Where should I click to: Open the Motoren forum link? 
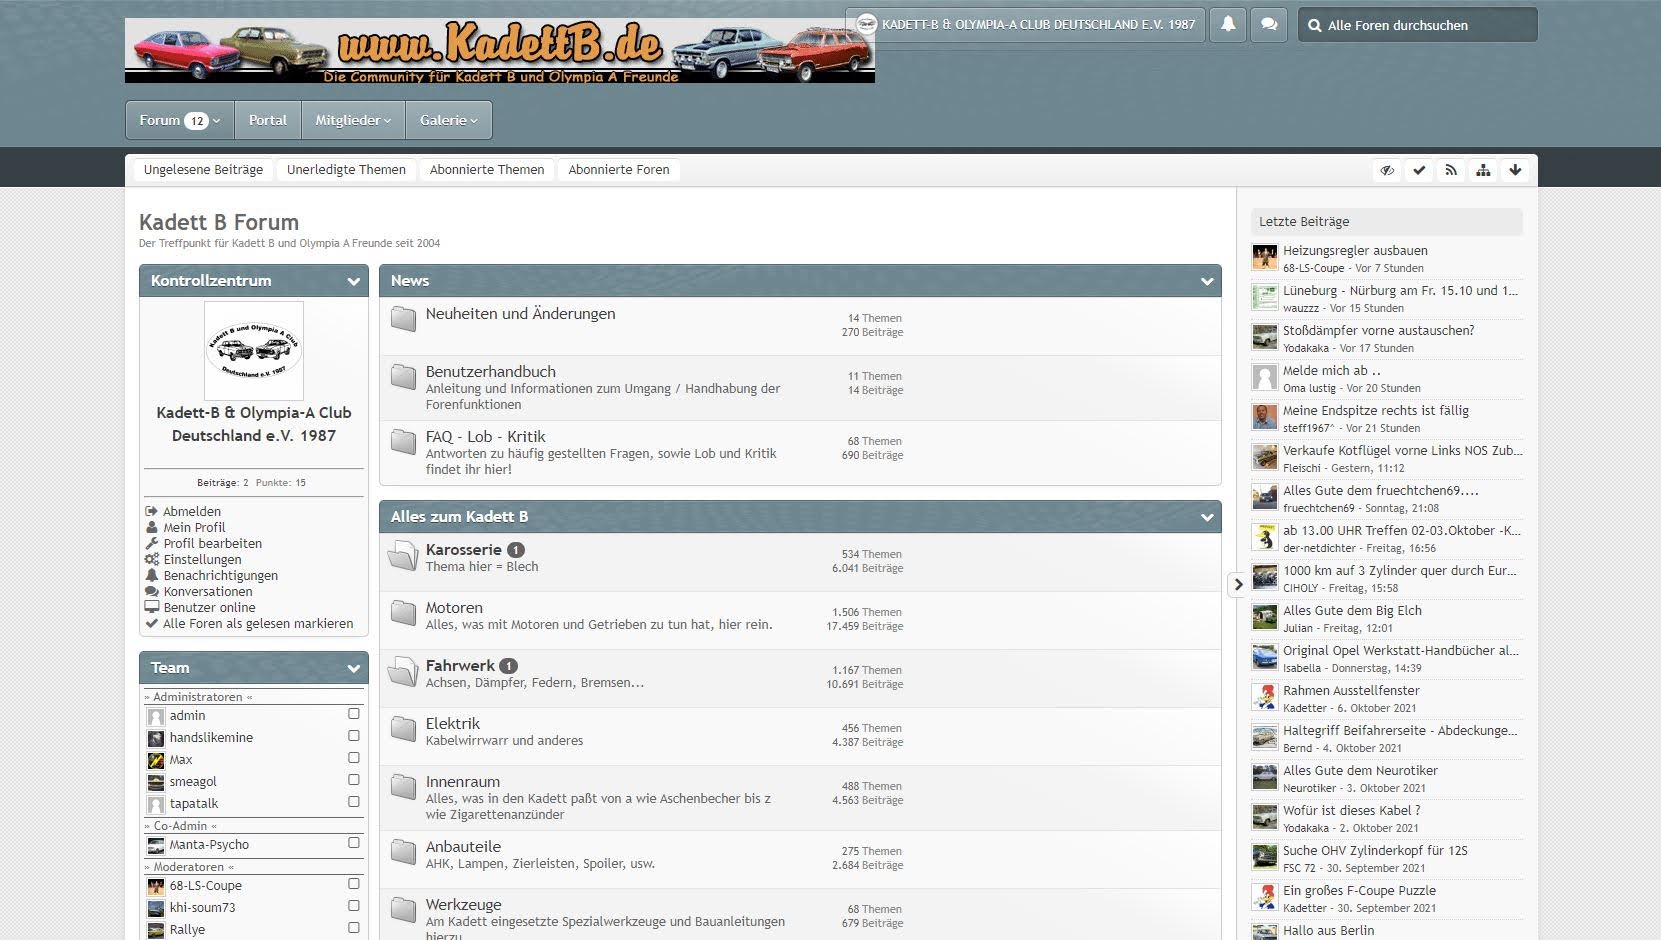(x=454, y=607)
